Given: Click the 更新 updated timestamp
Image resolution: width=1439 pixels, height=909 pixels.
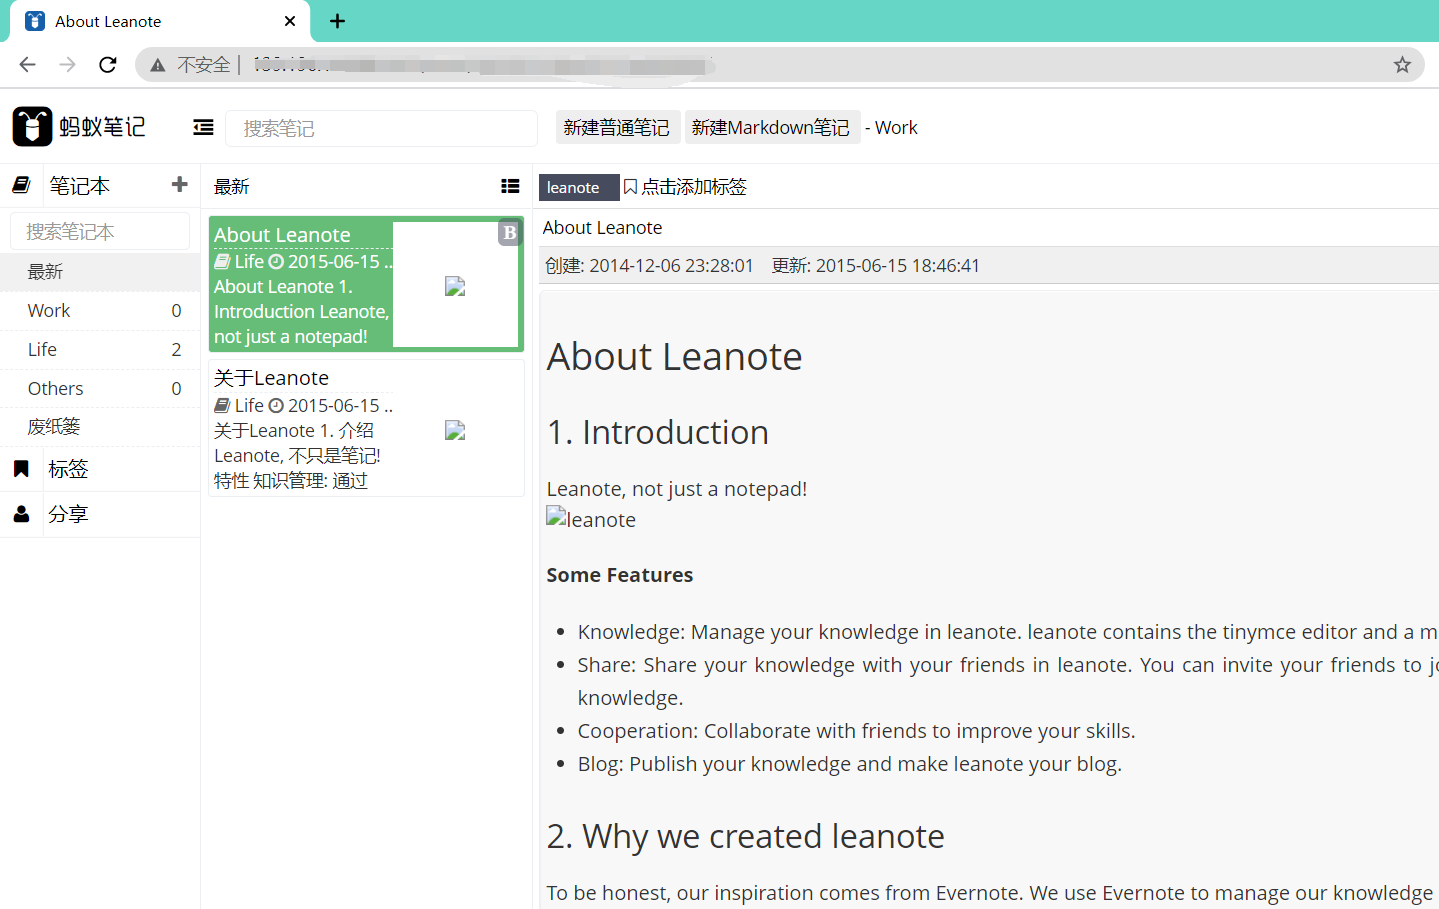Looking at the screenshot, I should coord(876,265).
